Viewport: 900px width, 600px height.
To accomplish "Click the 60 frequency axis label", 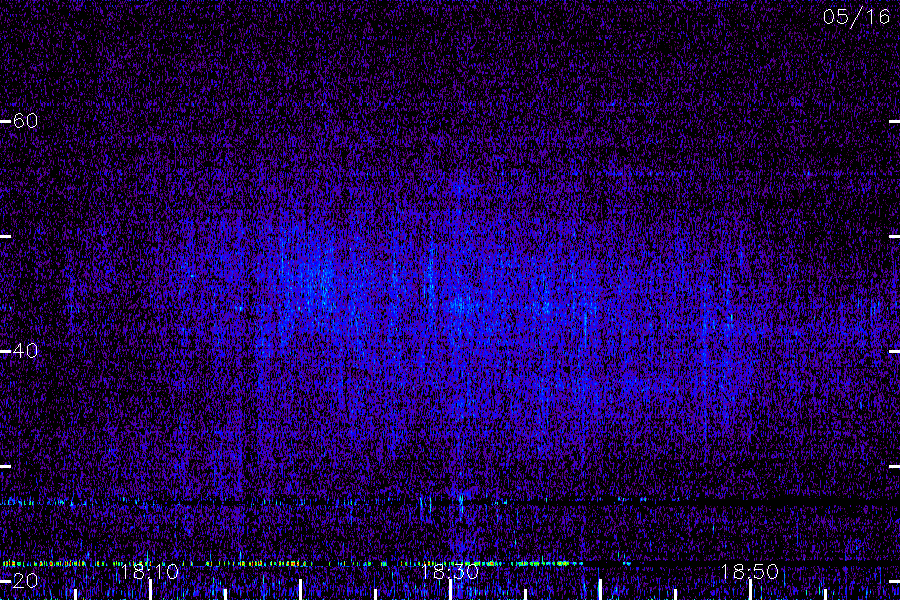I will 25,121.
